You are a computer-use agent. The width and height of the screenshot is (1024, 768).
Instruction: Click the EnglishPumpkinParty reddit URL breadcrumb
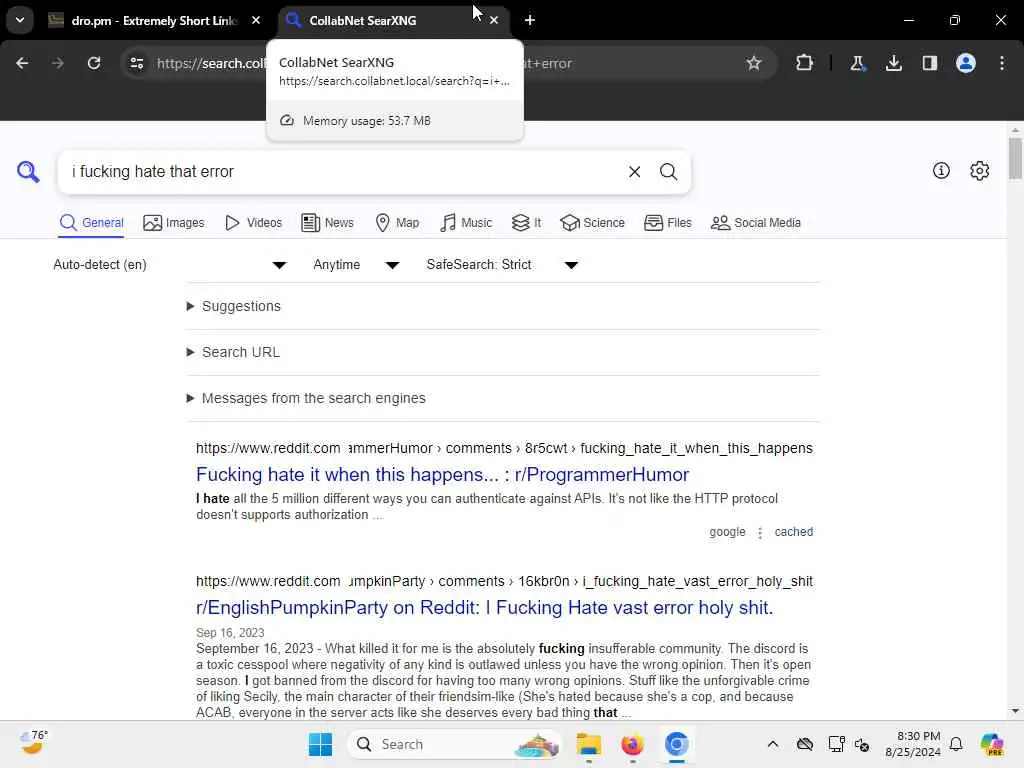[x=504, y=581]
